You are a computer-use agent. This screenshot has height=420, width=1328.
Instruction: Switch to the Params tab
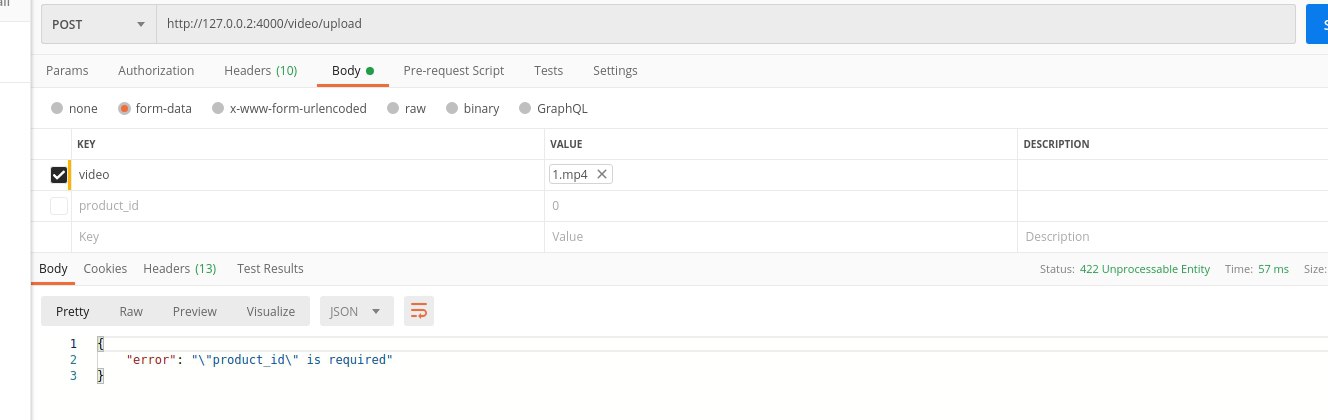[67, 71]
